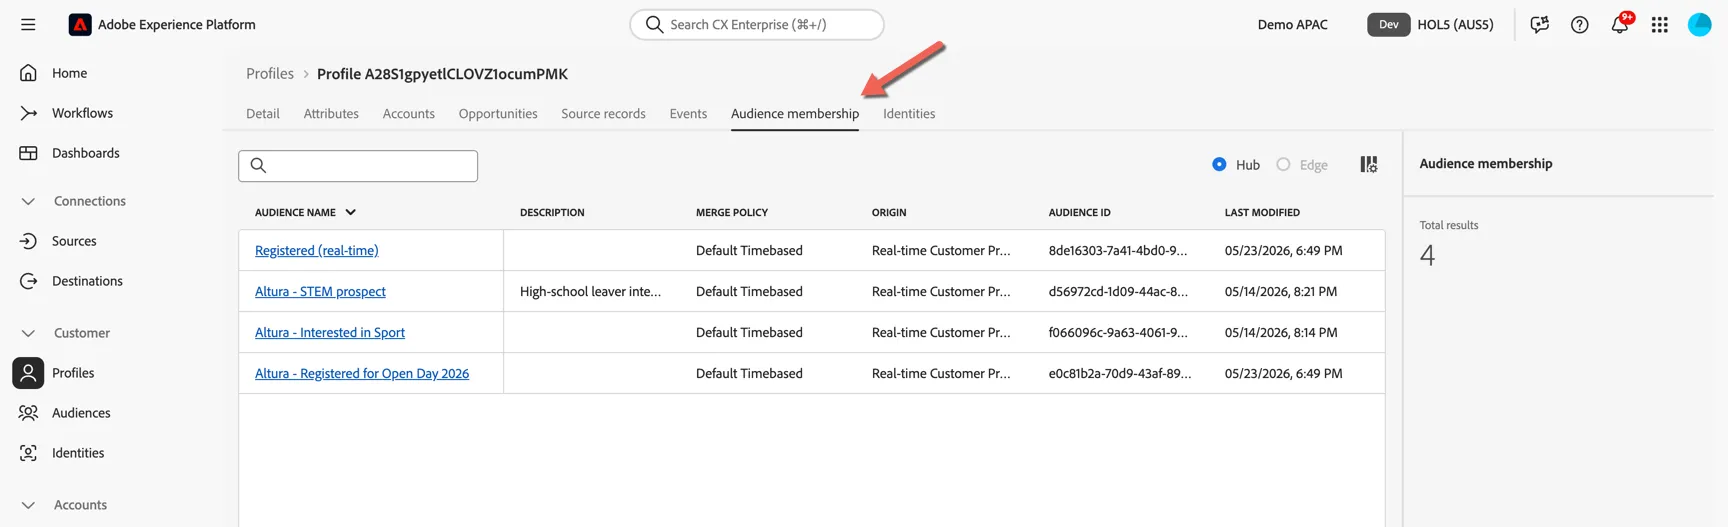The height and width of the screenshot is (527, 1728).
Task: Switch to the Identities tab
Action: pyautogui.click(x=909, y=114)
